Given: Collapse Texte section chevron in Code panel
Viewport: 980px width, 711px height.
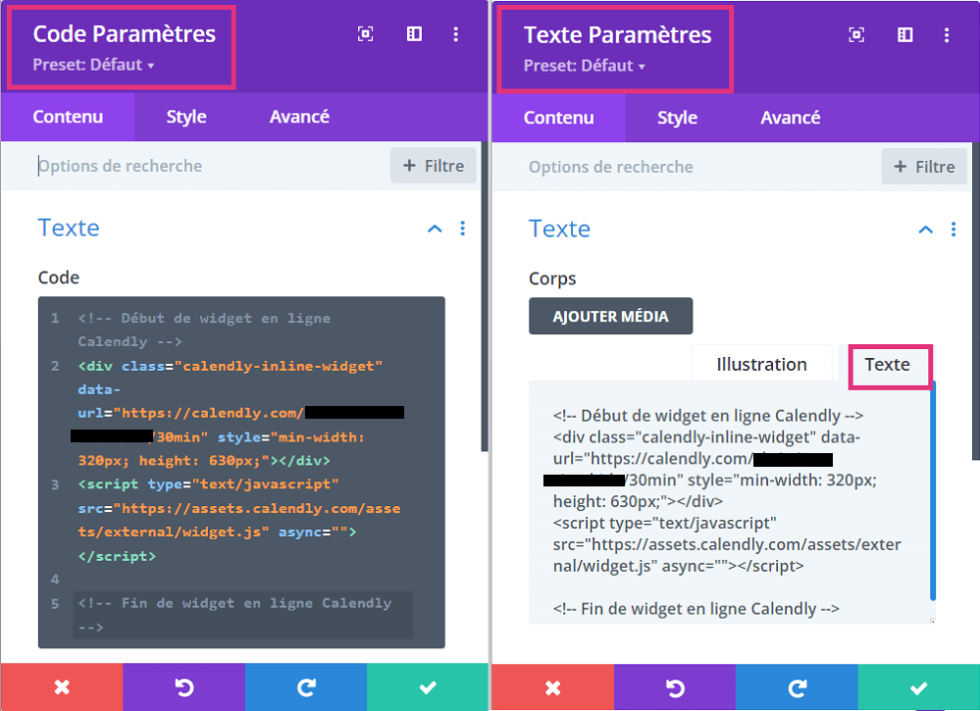Looking at the screenshot, I should coord(435,229).
